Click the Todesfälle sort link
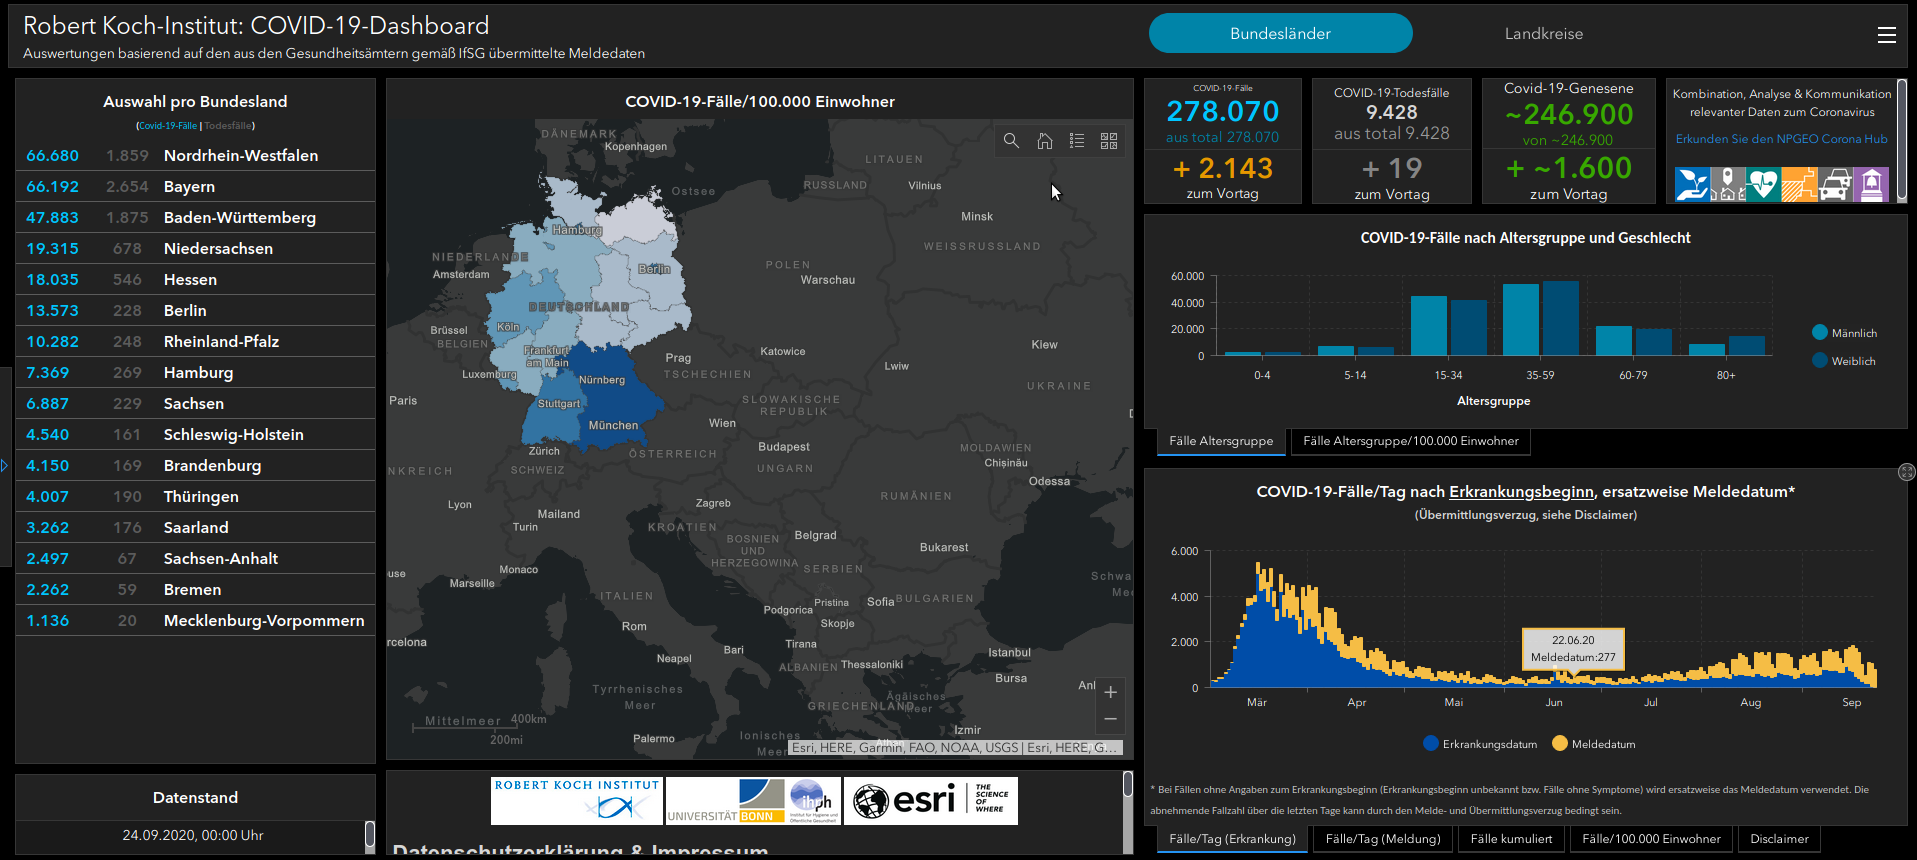Screen dimensions: 1917x860 coord(228,126)
